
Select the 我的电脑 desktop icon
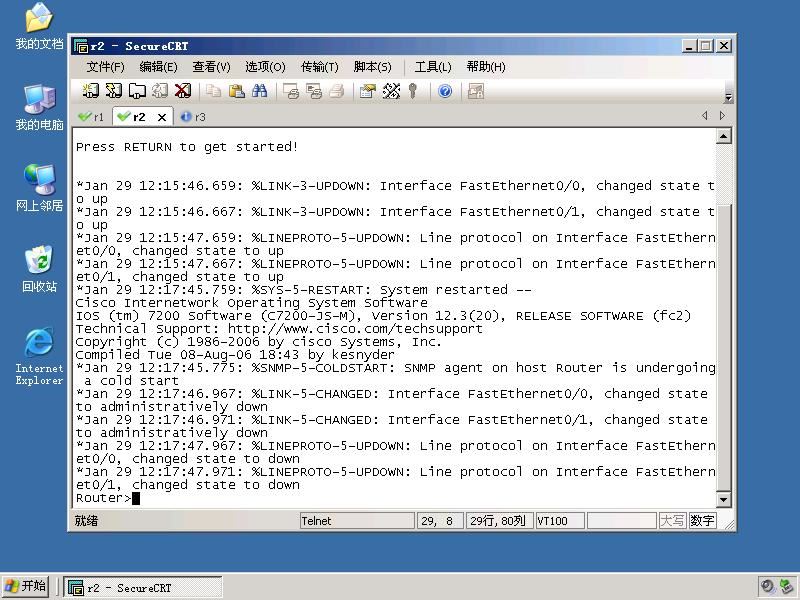(x=39, y=107)
